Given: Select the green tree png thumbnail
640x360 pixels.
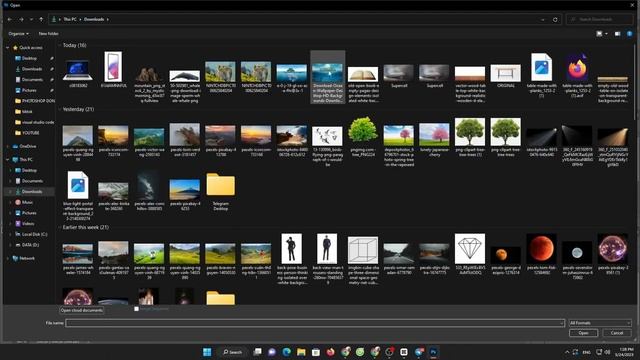Looking at the screenshot, I should [x=363, y=129].
